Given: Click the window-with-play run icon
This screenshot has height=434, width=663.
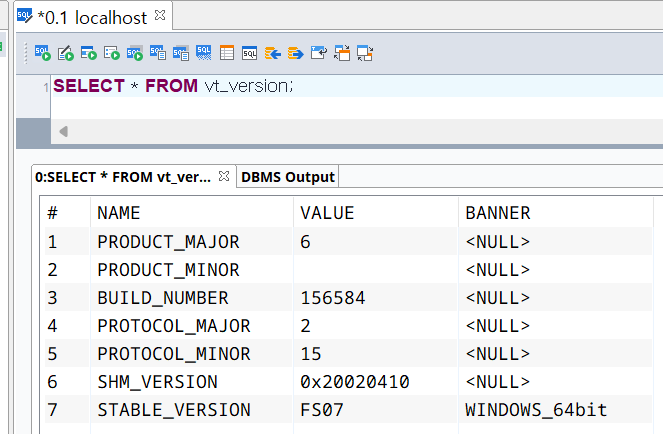Looking at the screenshot, I should 89,53.
